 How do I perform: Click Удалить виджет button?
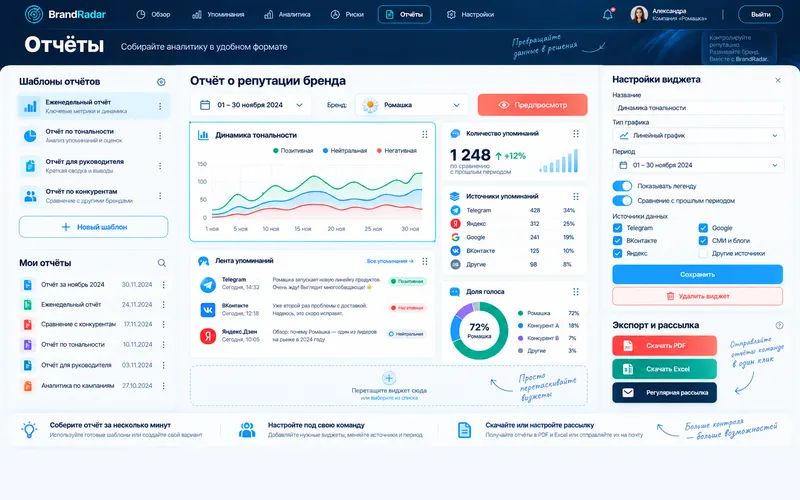[697, 296]
